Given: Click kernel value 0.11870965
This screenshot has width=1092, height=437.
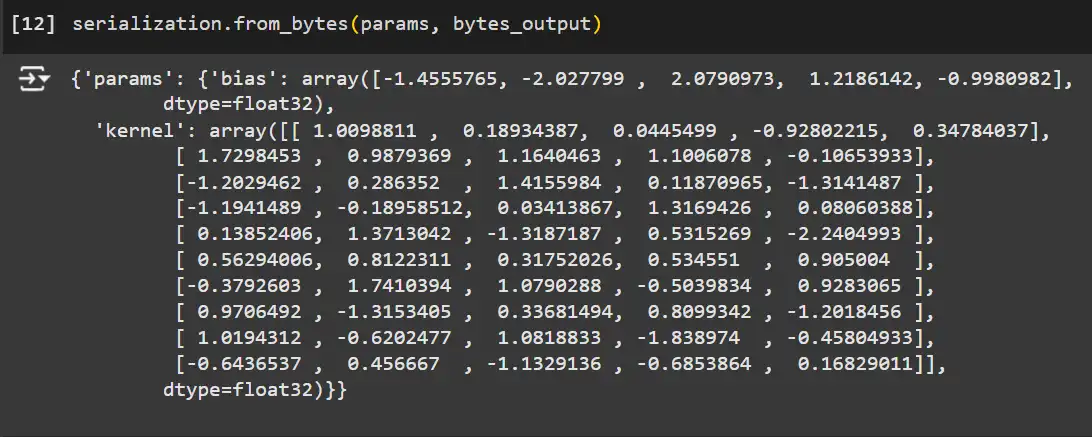Looking at the screenshot, I should pyautogui.click(x=705, y=183).
